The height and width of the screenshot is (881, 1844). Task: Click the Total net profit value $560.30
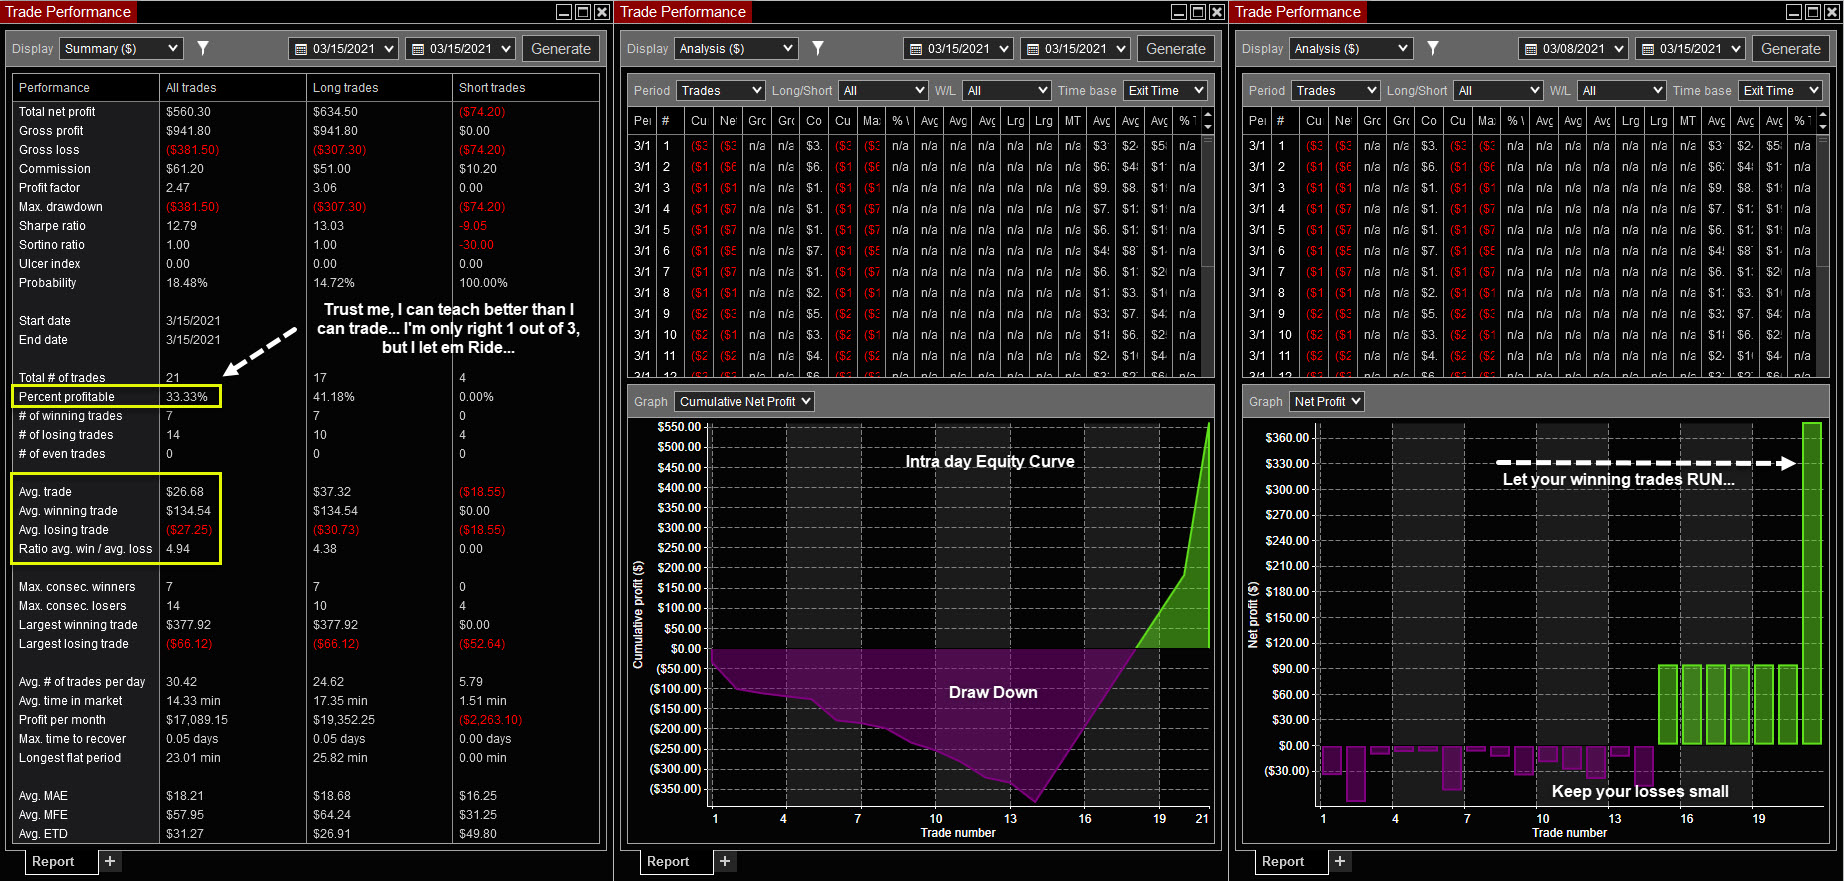188,112
